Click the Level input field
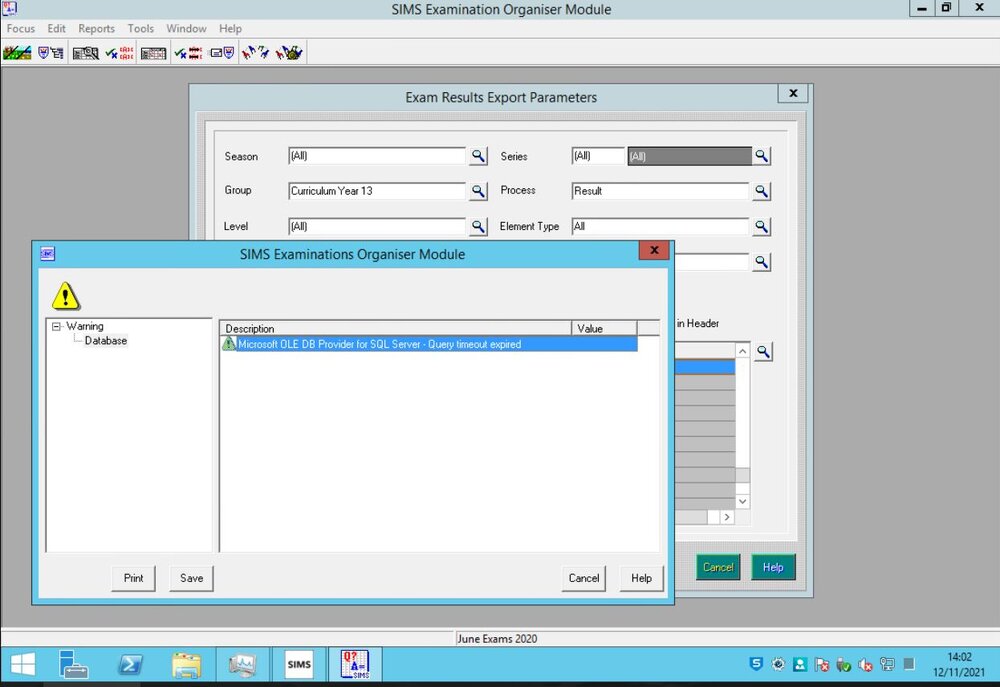Screen dimensions: 1000x687 click(x=377, y=226)
